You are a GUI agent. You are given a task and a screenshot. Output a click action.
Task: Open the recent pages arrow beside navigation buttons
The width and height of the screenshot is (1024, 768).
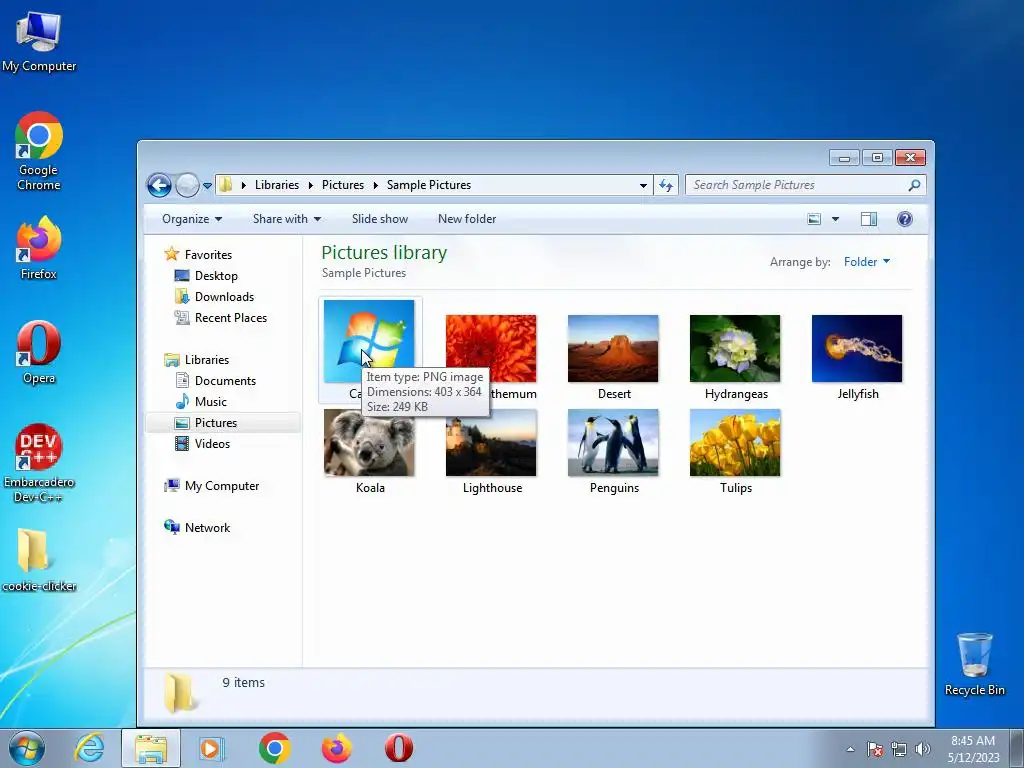click(207, 186)
